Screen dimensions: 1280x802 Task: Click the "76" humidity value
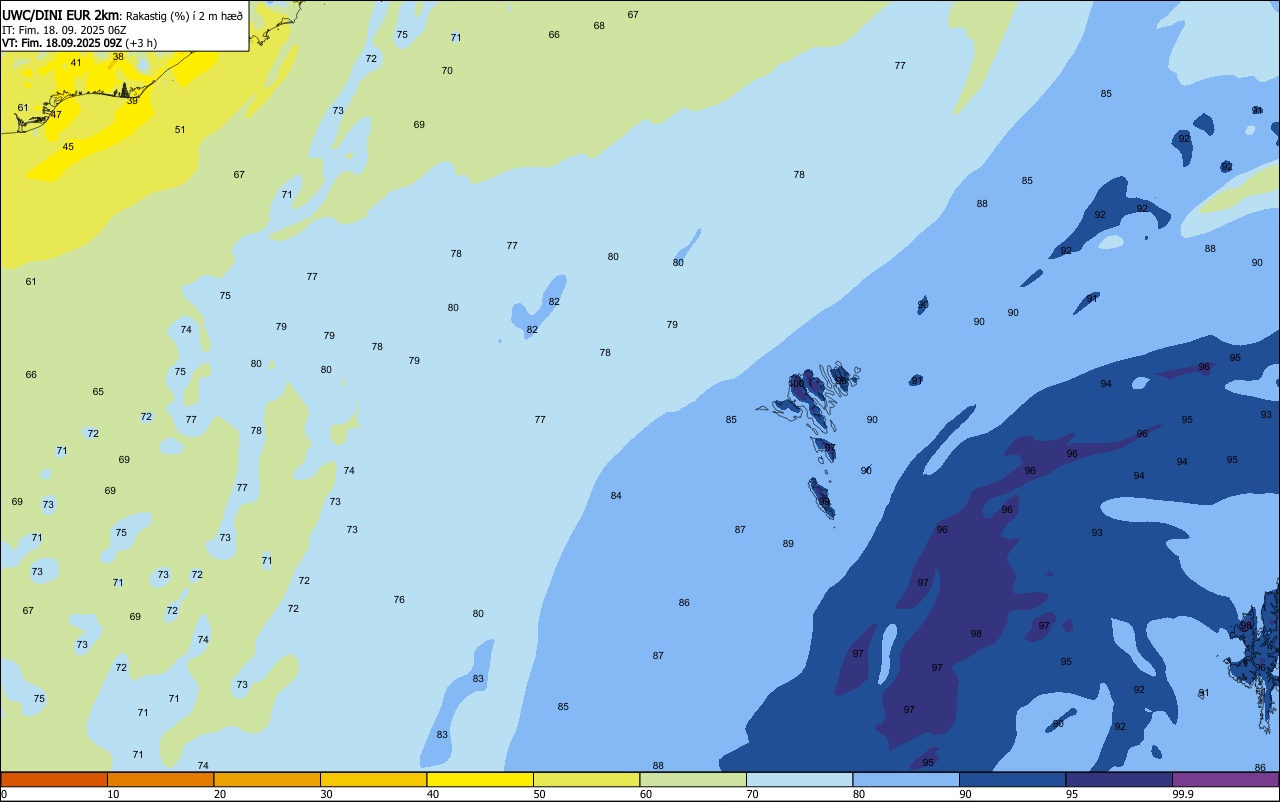click(399, 600)
